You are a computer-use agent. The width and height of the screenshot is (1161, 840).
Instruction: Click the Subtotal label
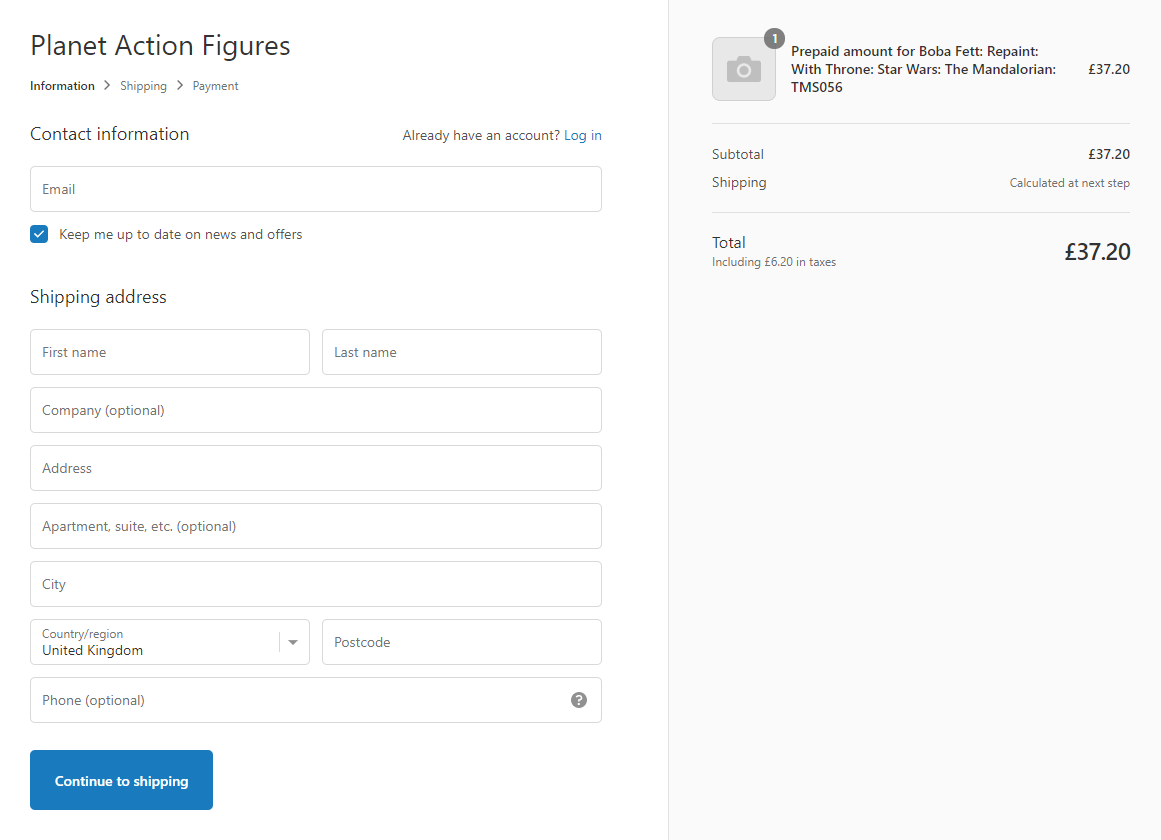(737, 154)
